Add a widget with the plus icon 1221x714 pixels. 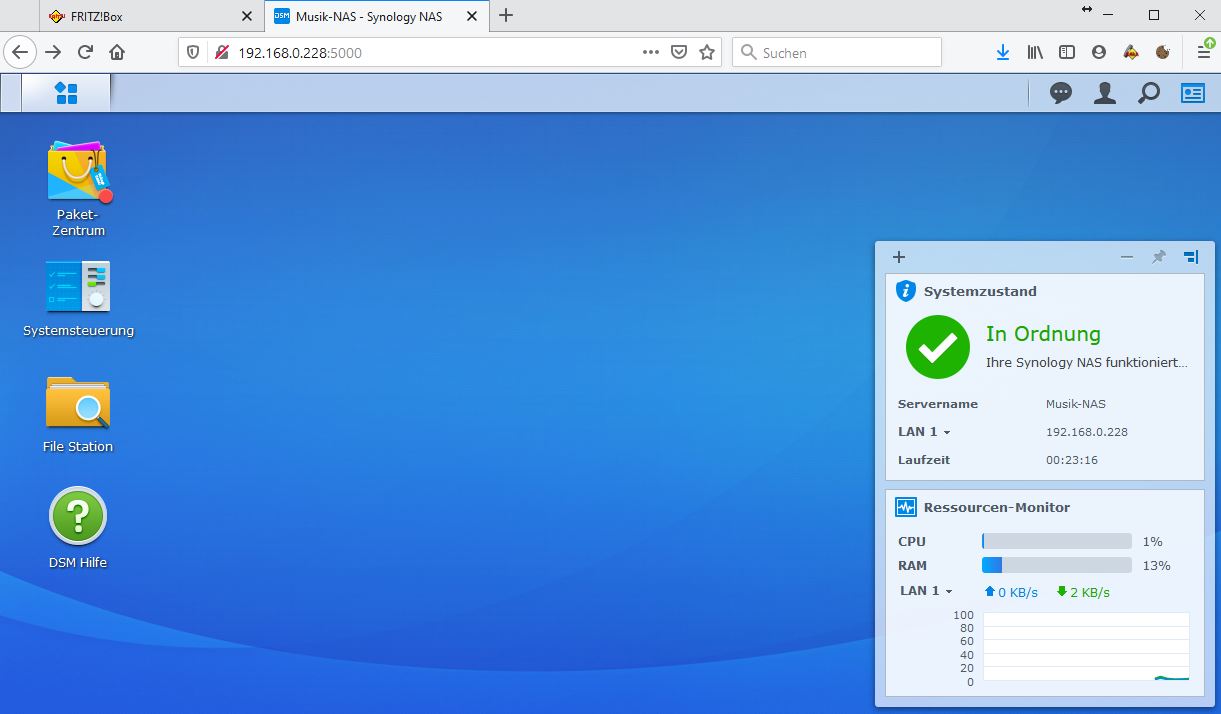coord(899,257)
